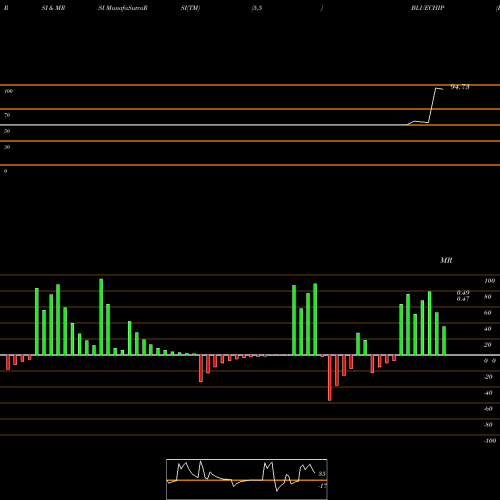Click the RSI 70 axis label
Viewport: 500px width, 500px height.
[x=7, y=115]
